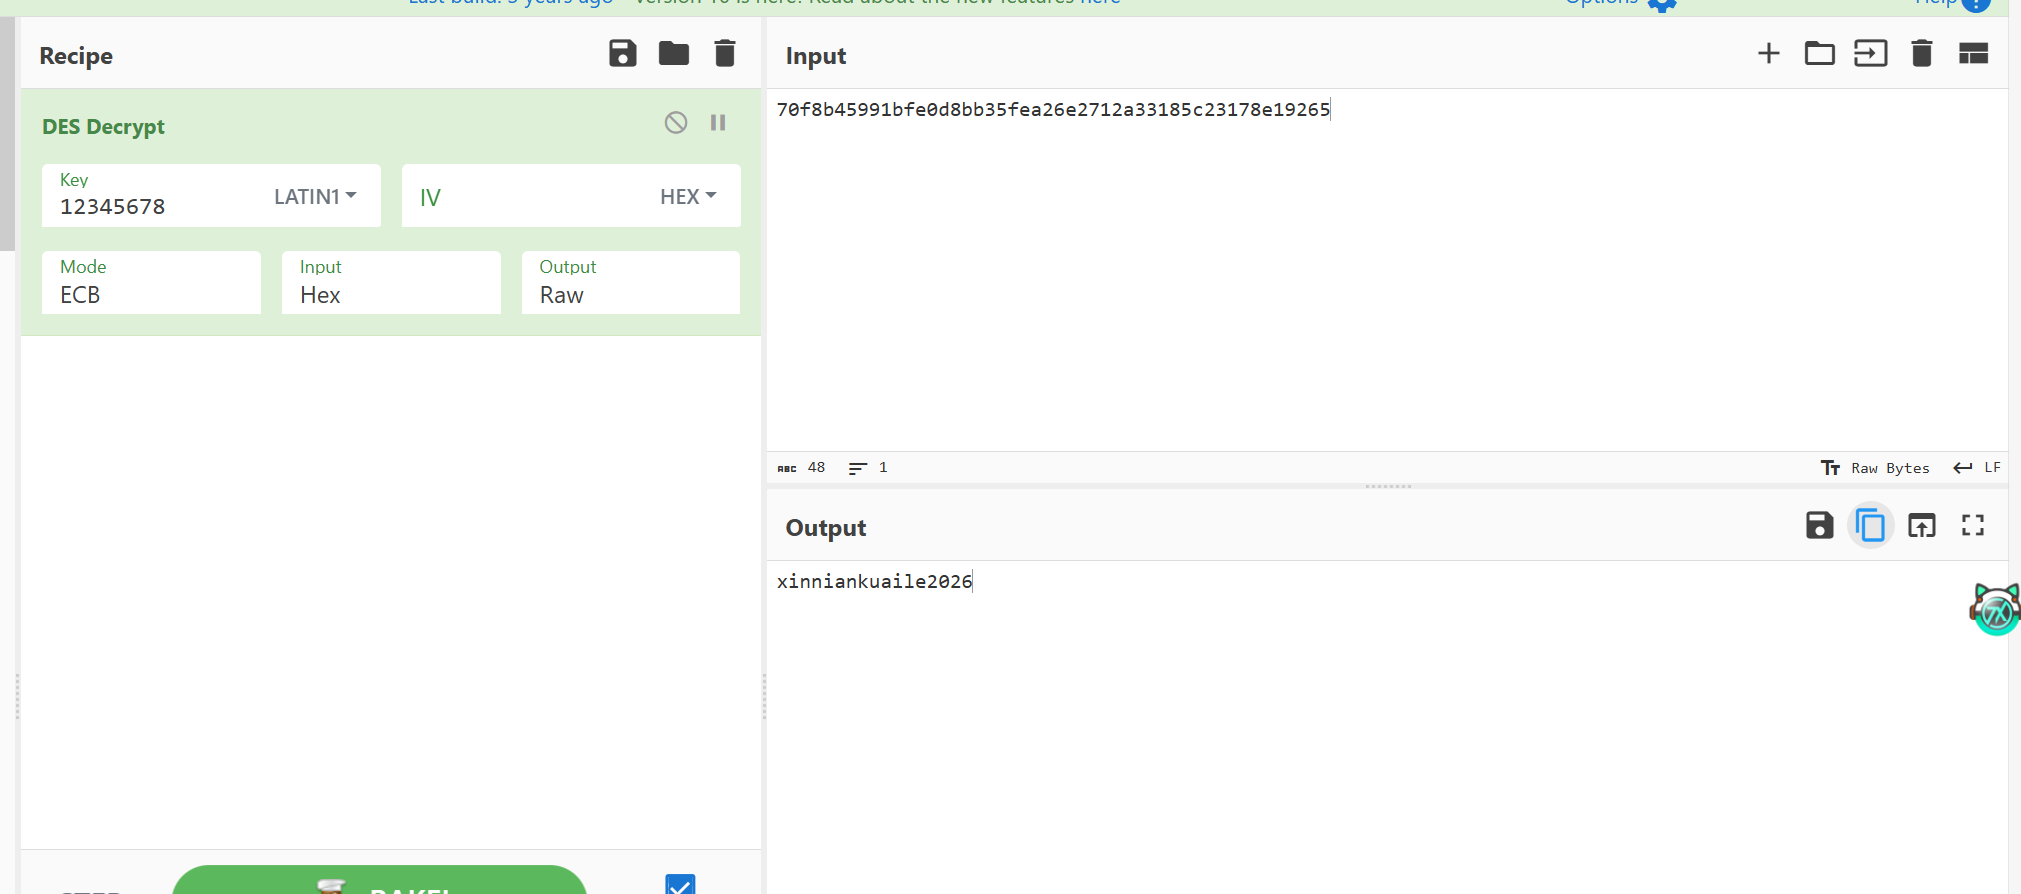Toggle breakpoint on DES Decrypt
The image size is (2021, 894).
(x=718, y=123)
